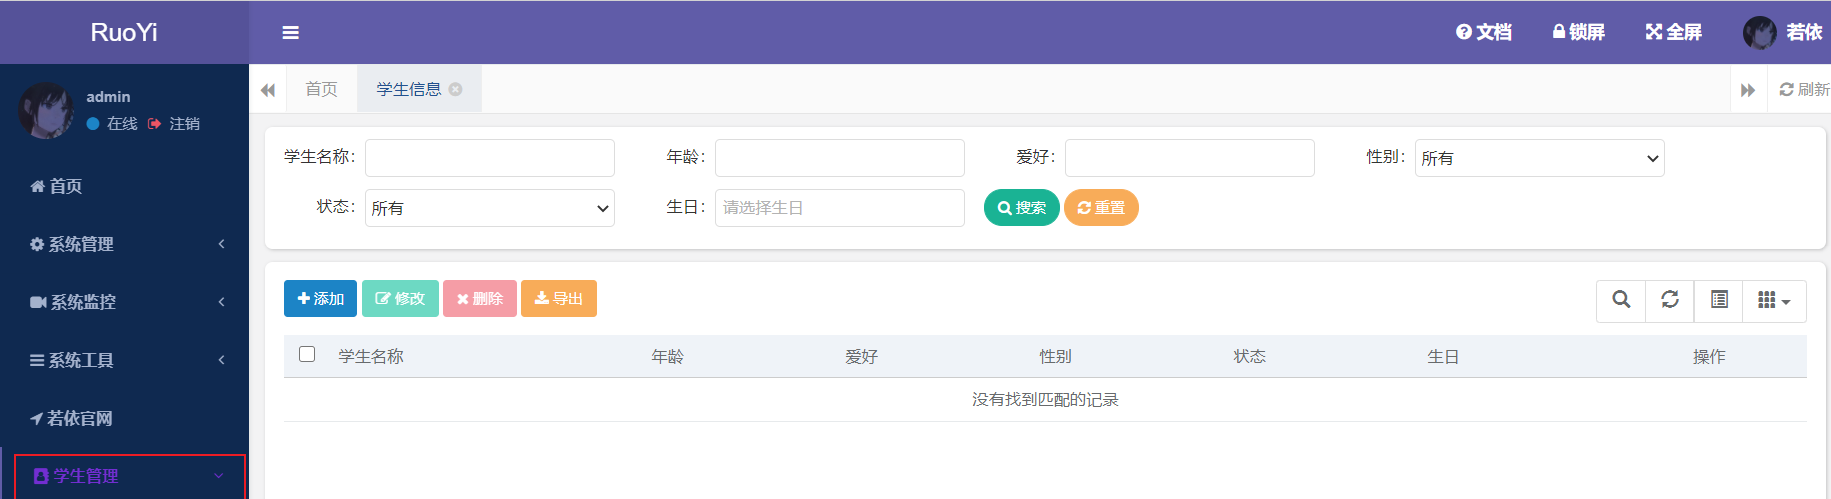Viewport: 1831px width, 499px height.
Task: Switch to the 首页 tab
Action: (x=321, y=89)
